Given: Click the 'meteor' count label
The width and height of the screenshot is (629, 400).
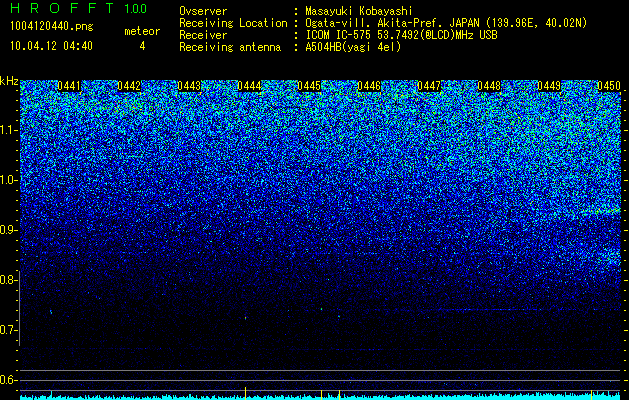Looking at the screenshot, I should pos(142,31).
